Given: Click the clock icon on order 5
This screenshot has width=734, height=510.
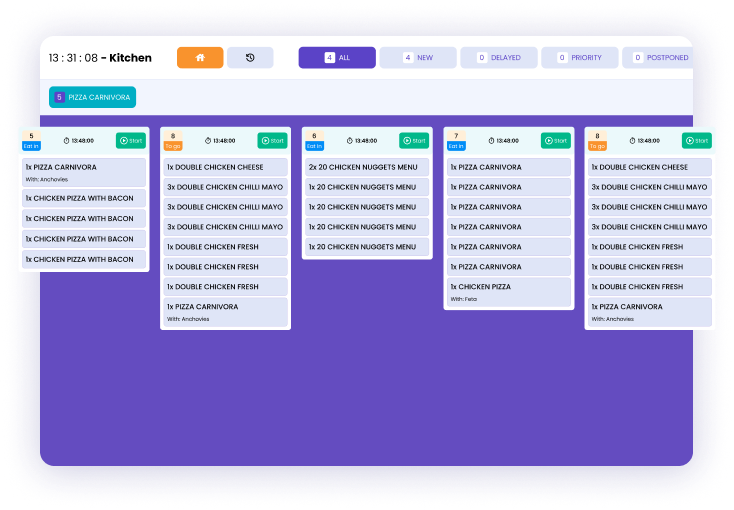Looking at the screenshot, I should coord(68,141).
